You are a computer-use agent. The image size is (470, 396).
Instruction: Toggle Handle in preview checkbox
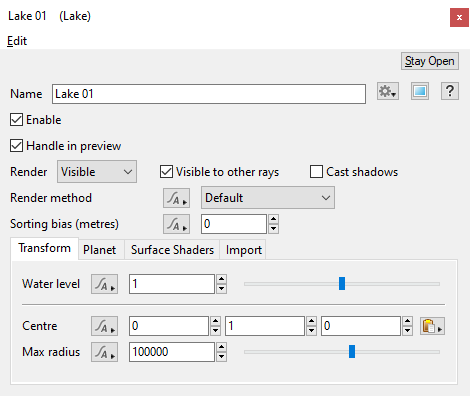pos(16,146)
